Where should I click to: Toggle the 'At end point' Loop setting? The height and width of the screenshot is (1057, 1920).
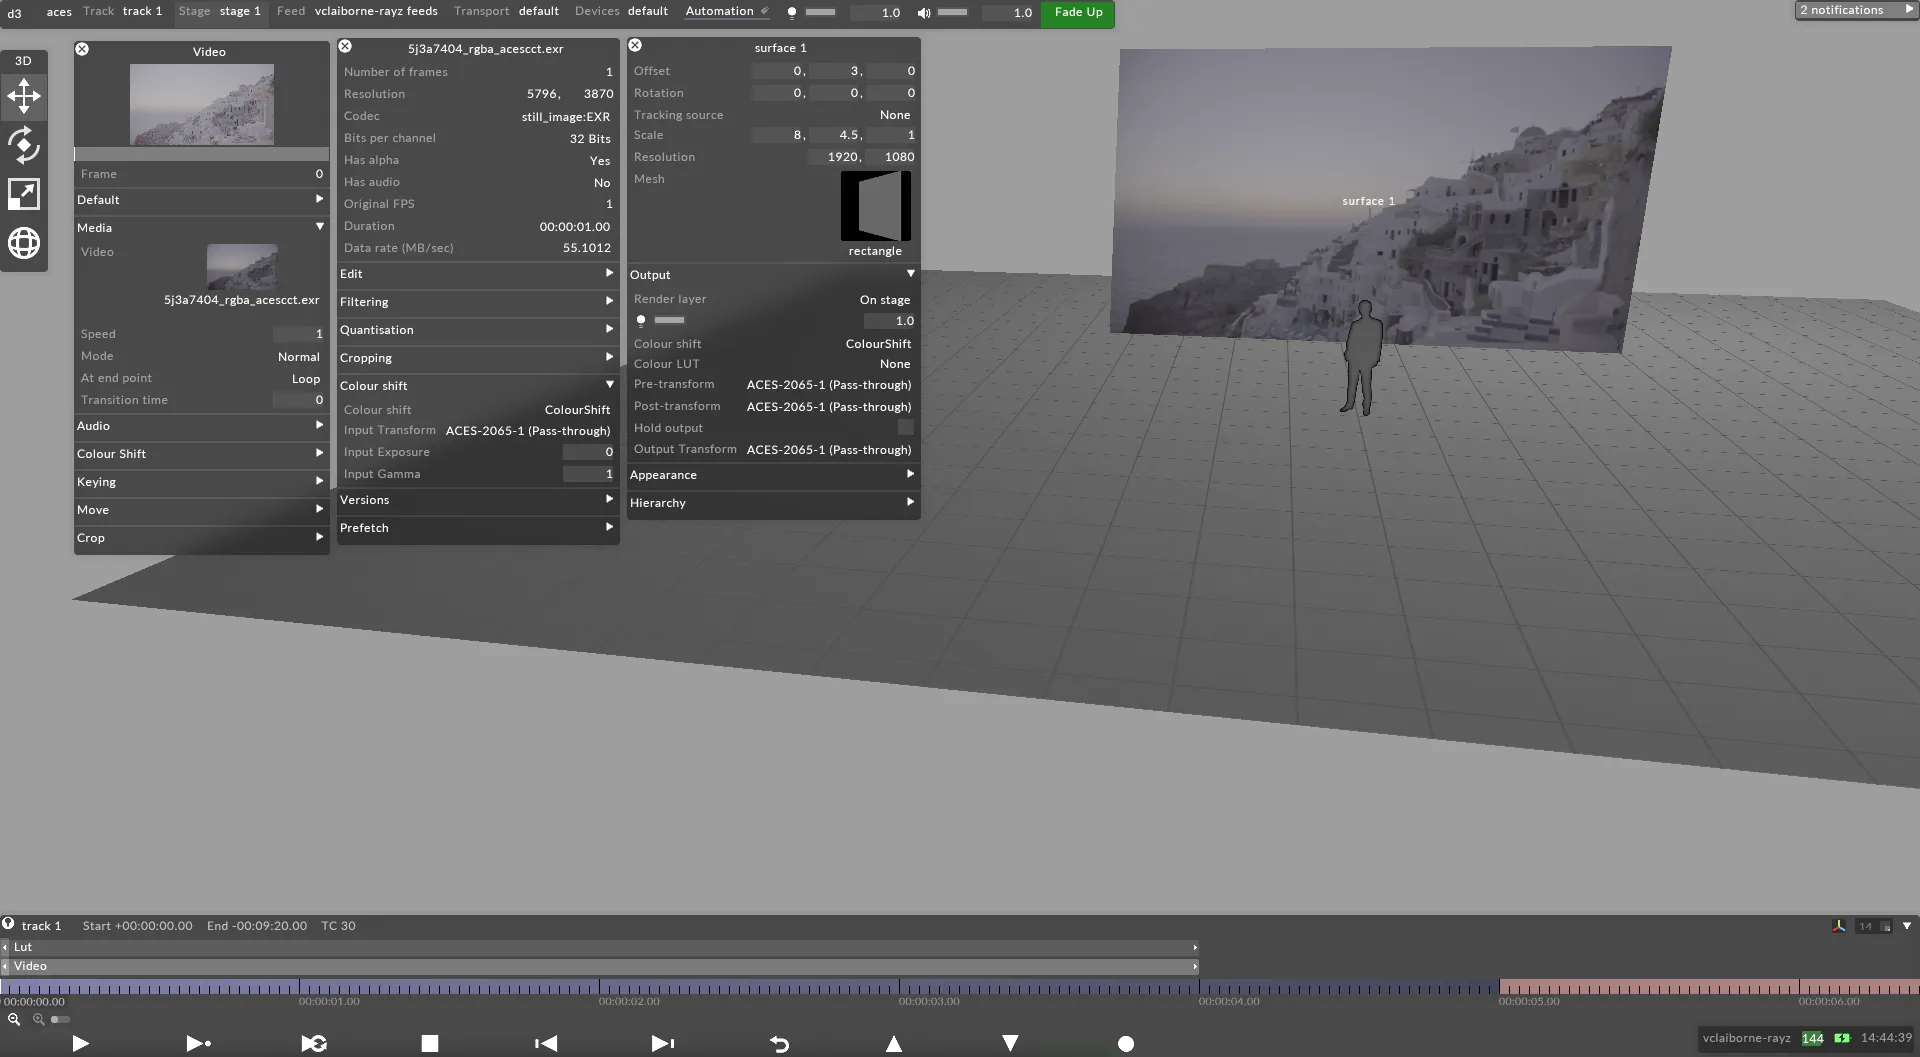pos(306,378)
